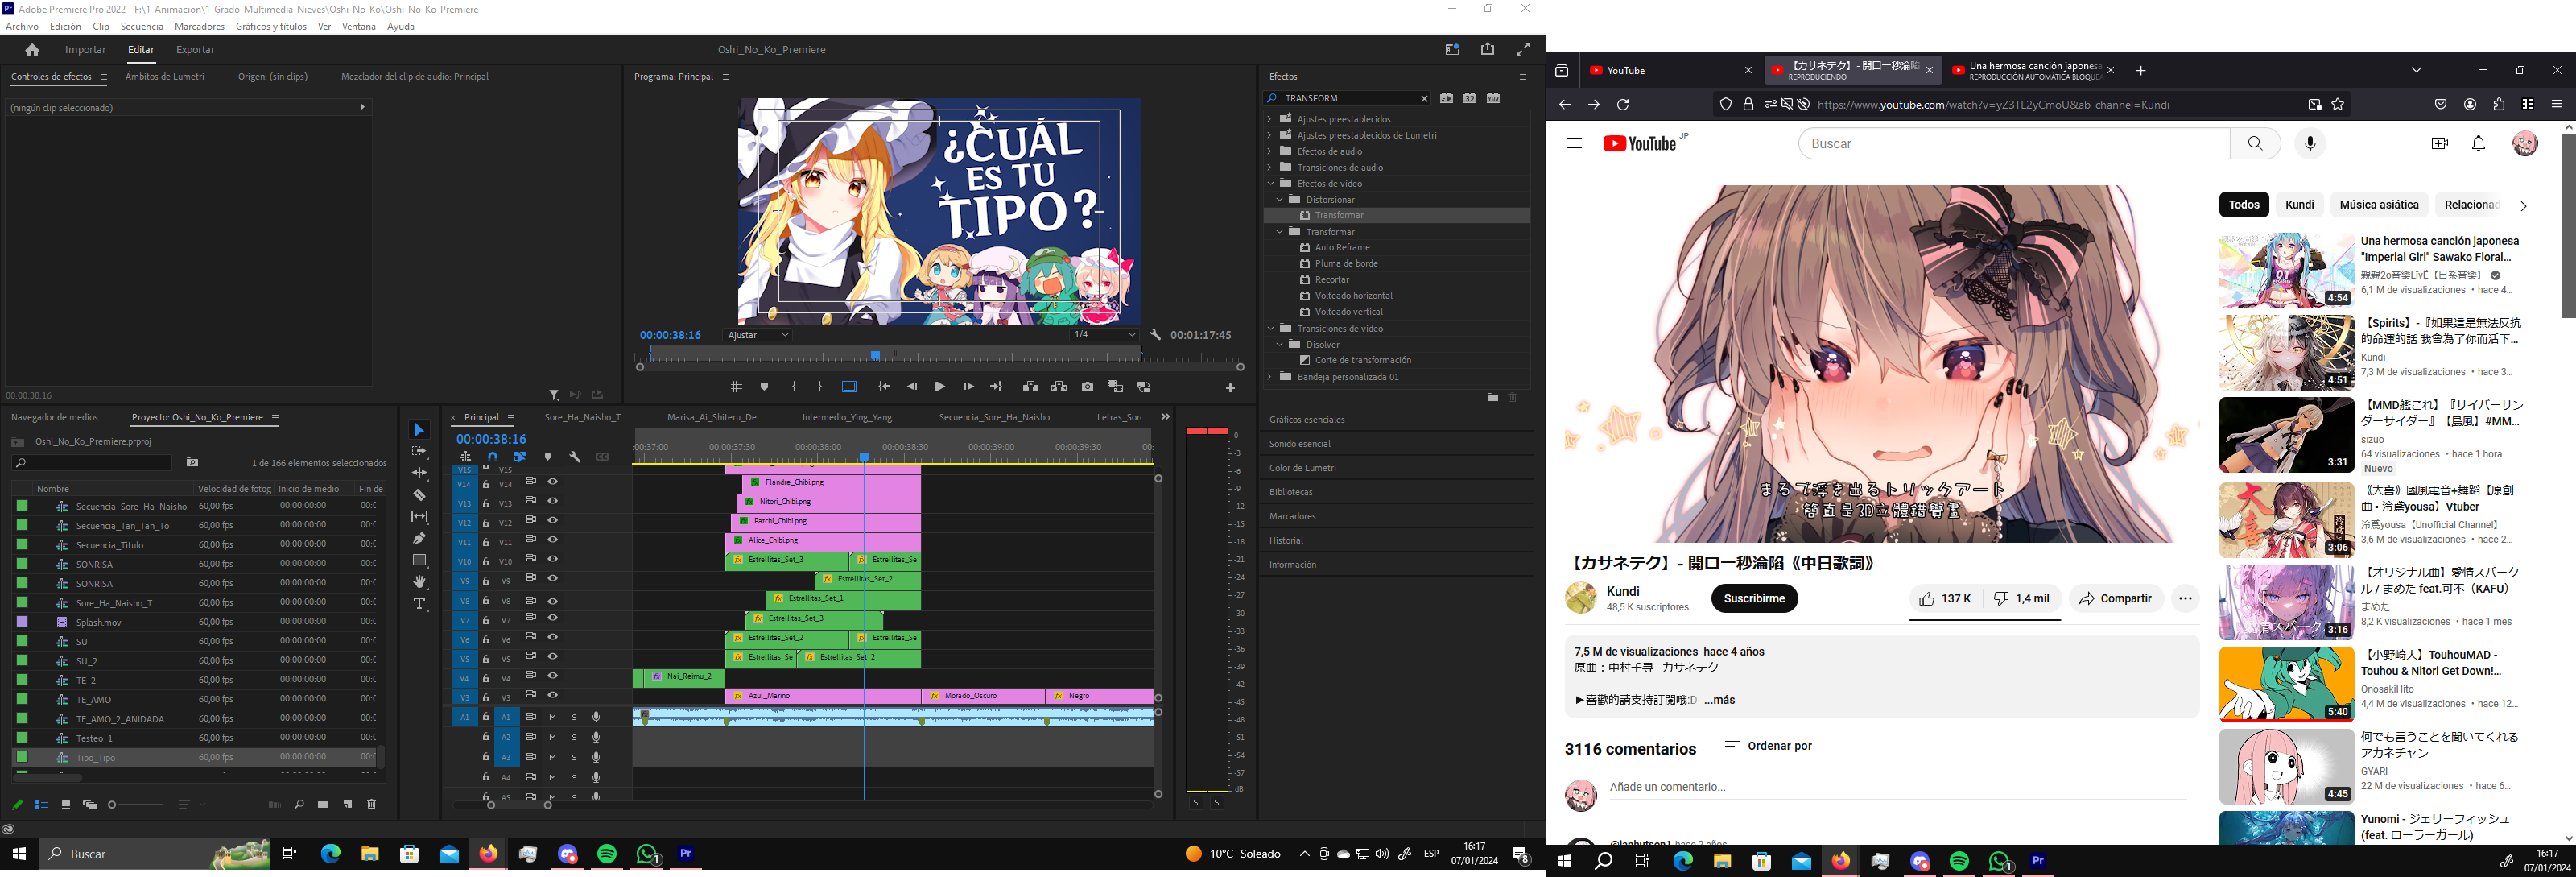Viewport: 2576px width, 877px height.
Task: Expand YouTube description with ...más
Action: click(1719, 700)
